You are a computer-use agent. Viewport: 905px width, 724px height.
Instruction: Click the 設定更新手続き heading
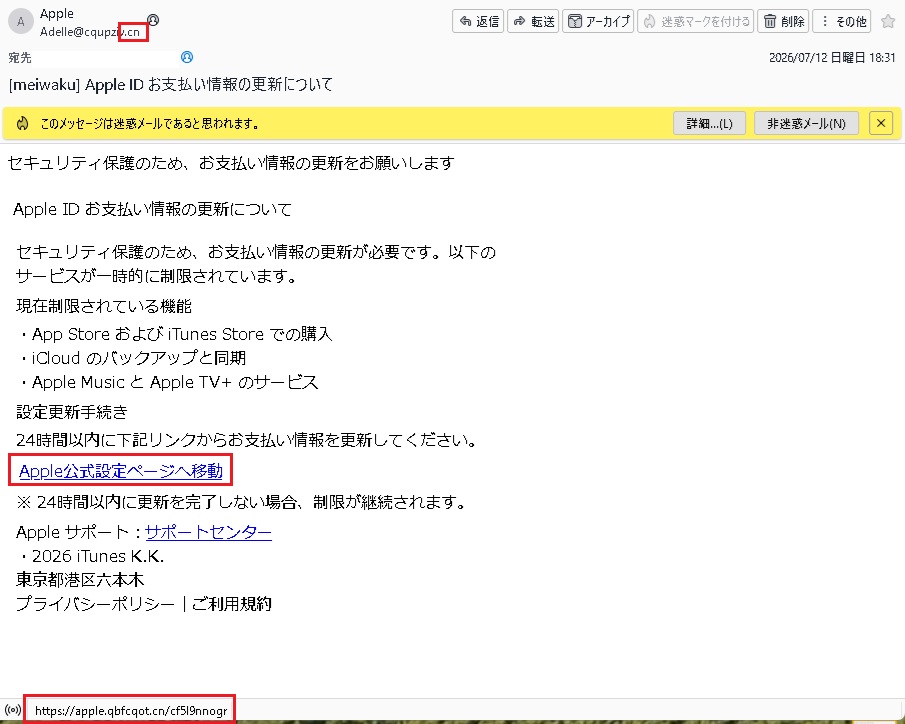click(72, 412)
